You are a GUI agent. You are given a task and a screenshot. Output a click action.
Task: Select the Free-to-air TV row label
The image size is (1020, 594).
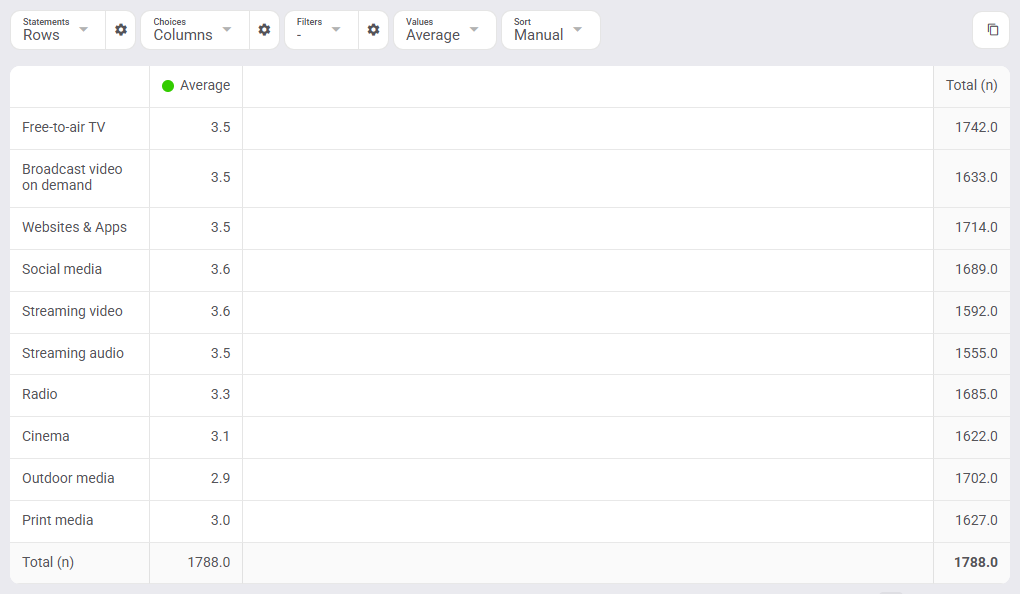(64, 128)
